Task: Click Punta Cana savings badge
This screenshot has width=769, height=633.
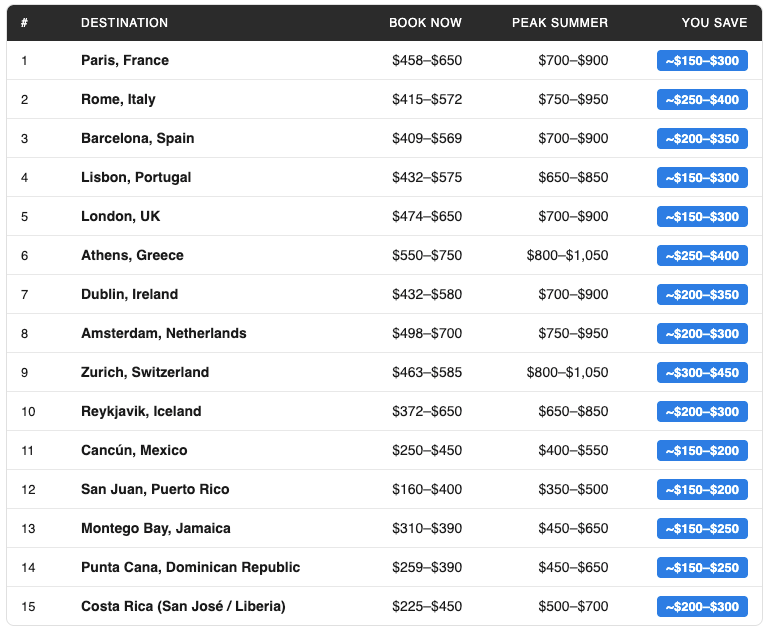Action: tap(702, 568)
